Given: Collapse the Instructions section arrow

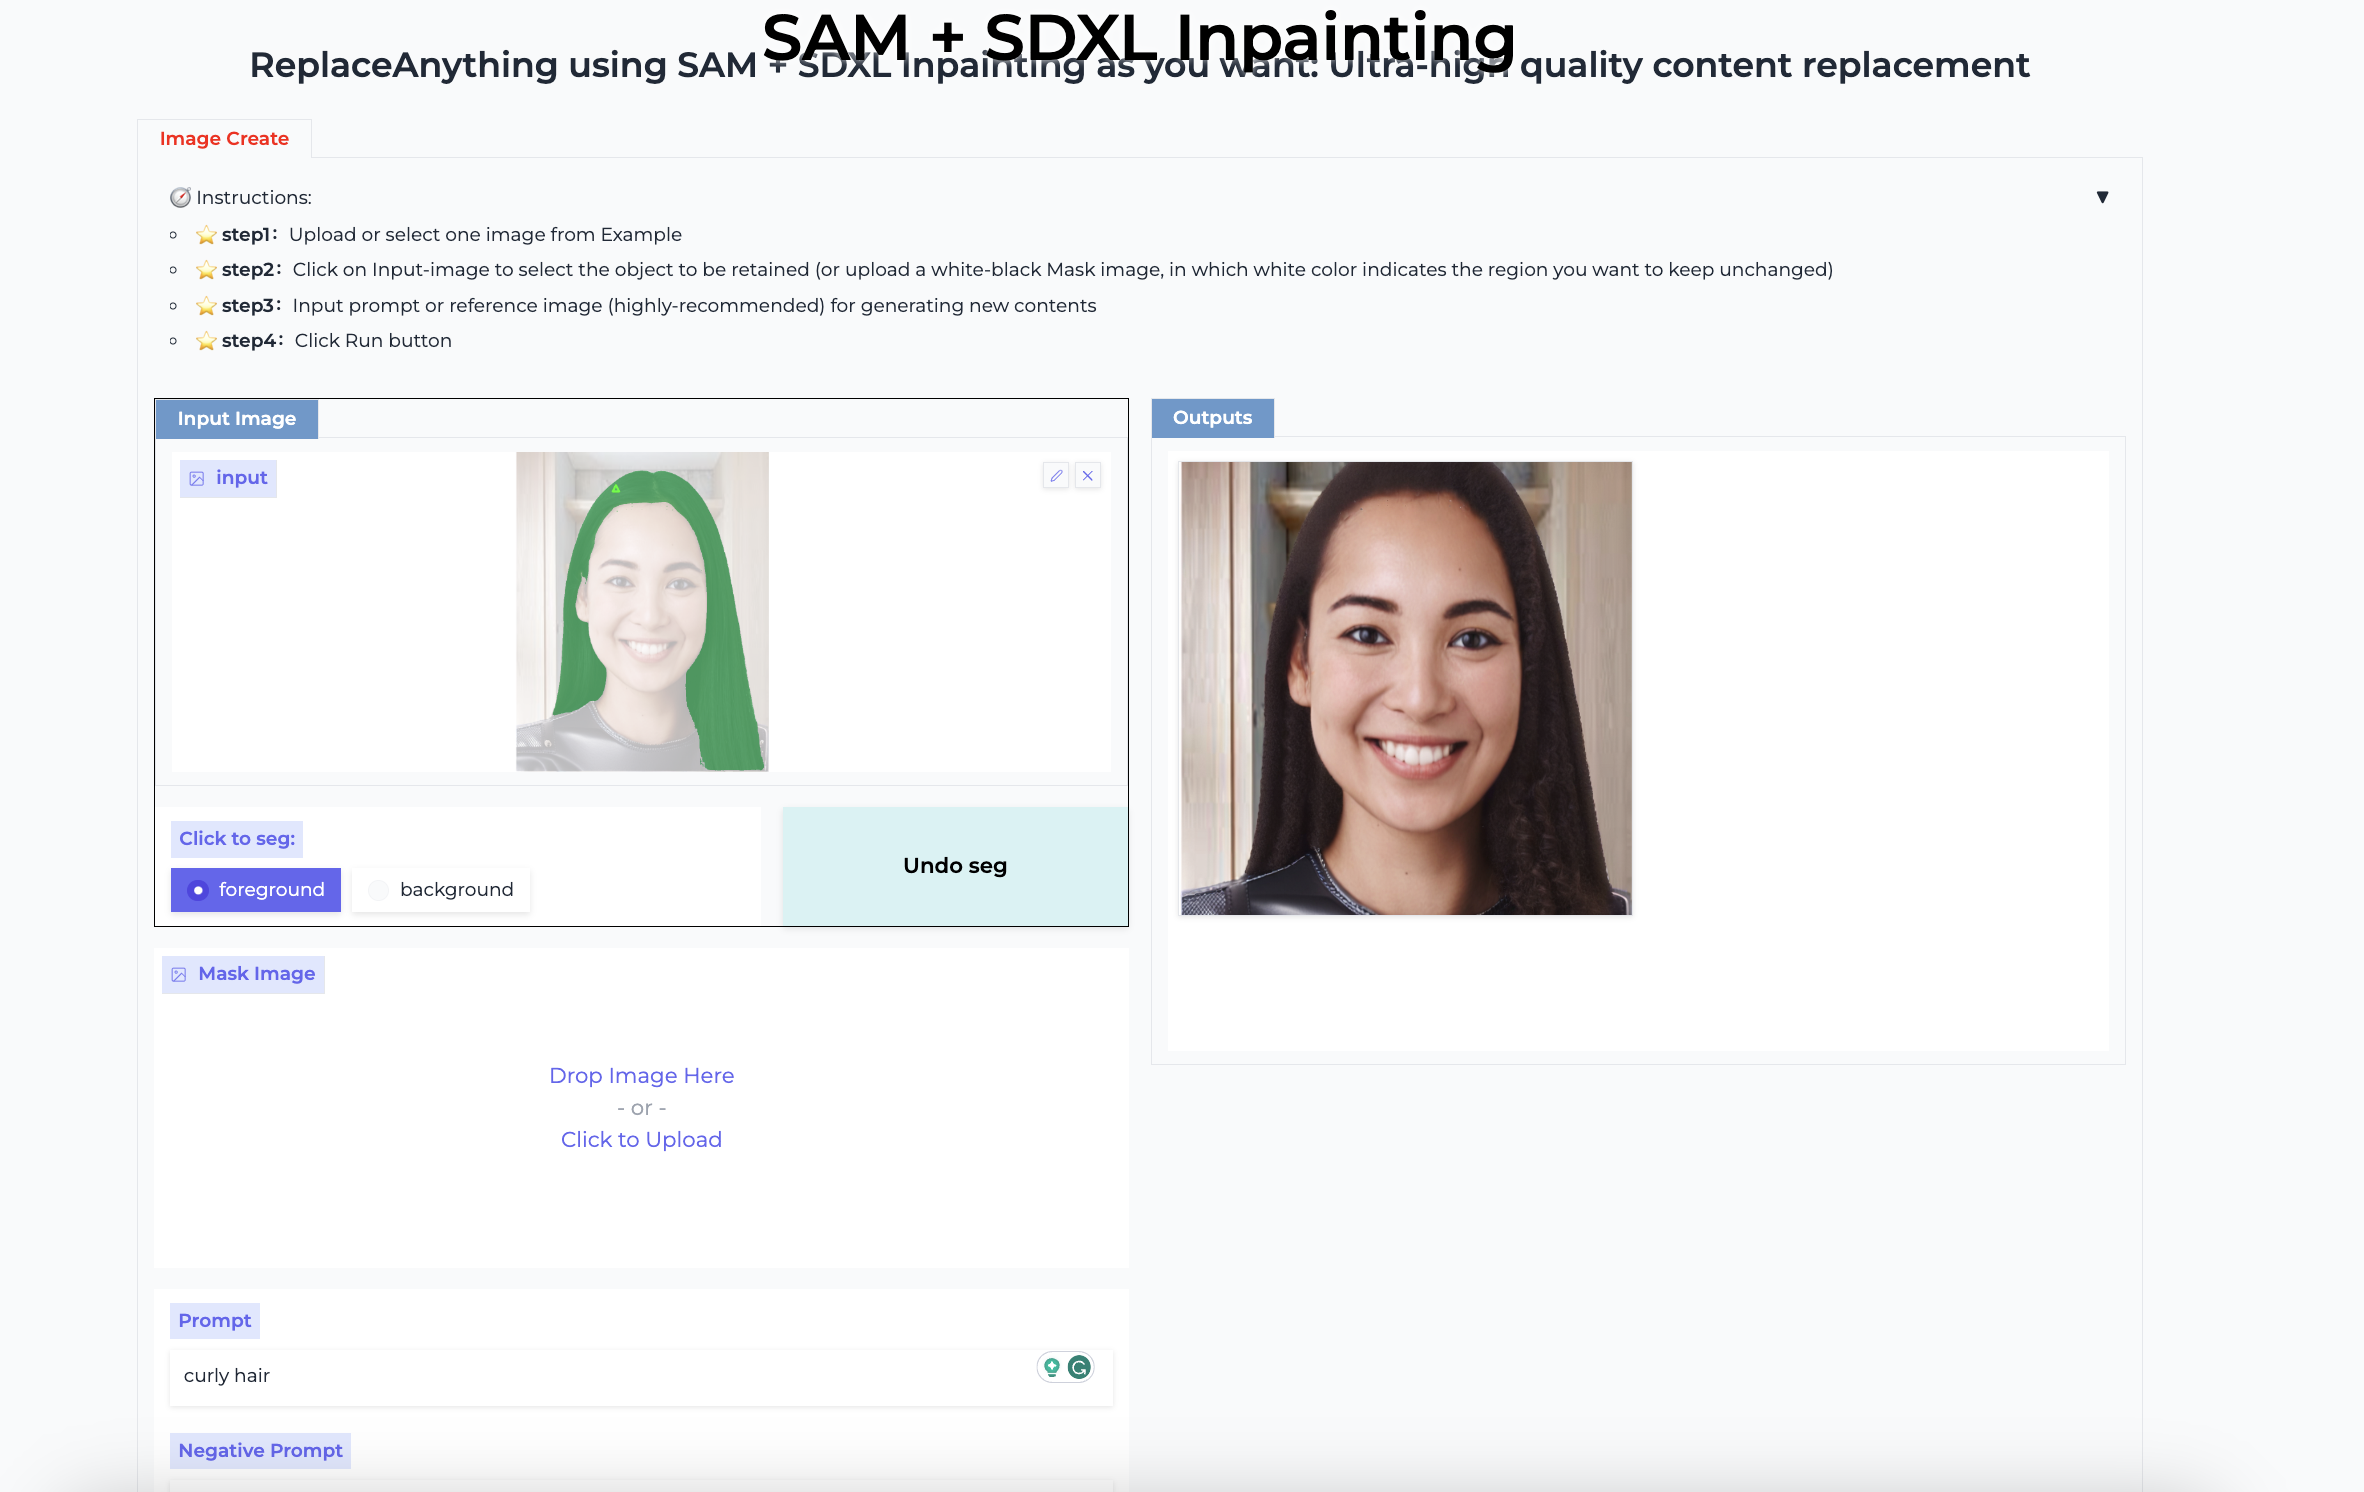Looking at the screenshot, I should coord(2102,197).
